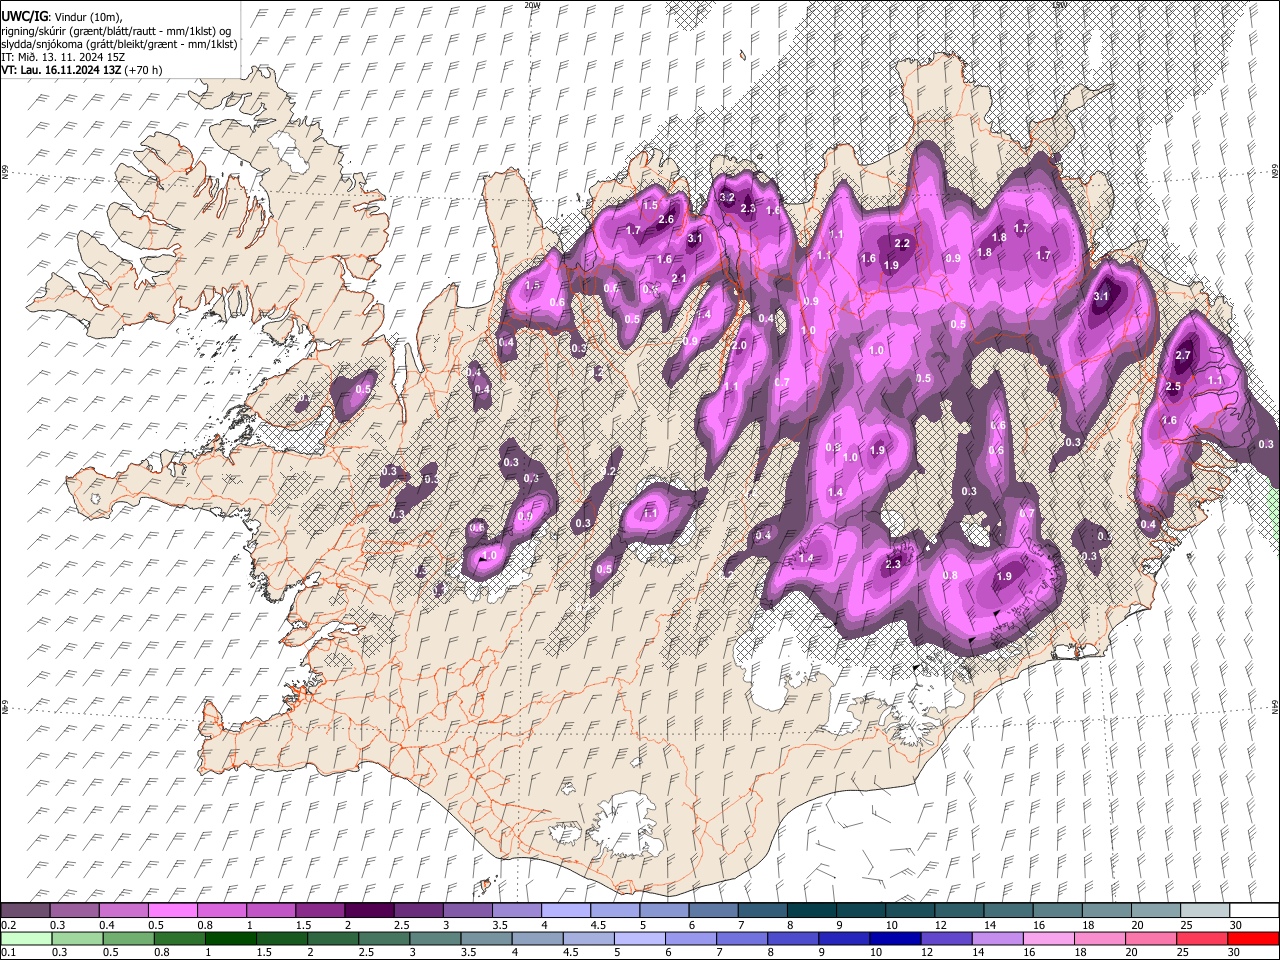Pick top-row pink swatch for 0.5–0.8
Viewport: 1280px width, 960px height.
tap(173, 910)
